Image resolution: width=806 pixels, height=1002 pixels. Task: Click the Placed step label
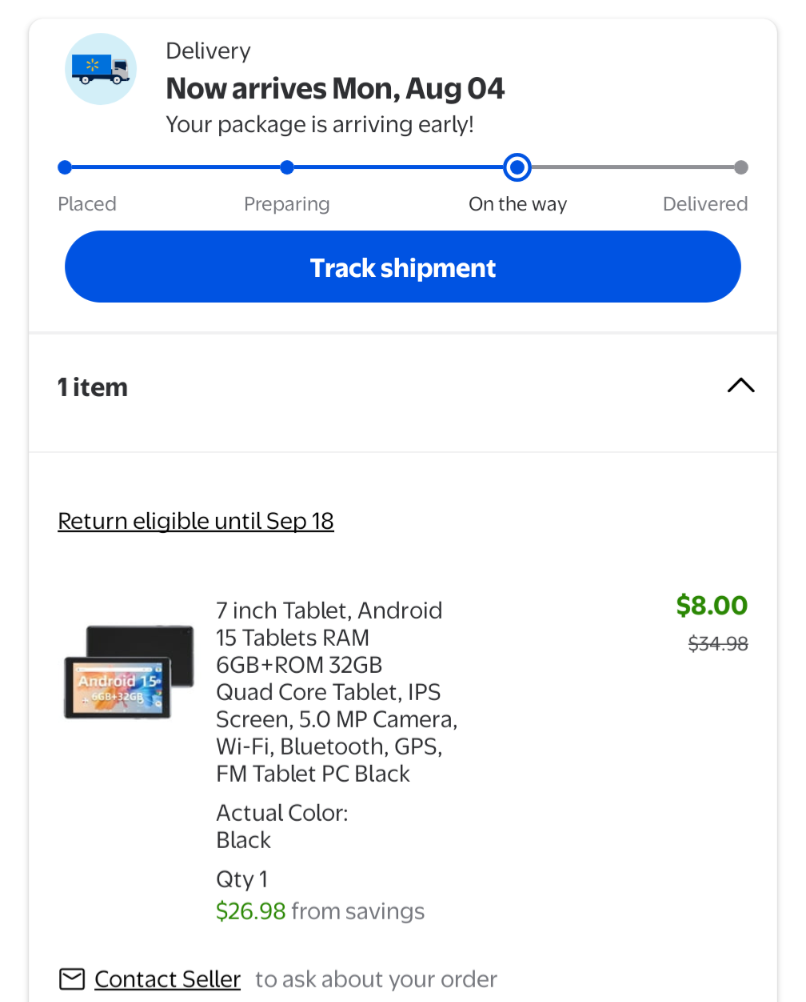pos(87,204)
